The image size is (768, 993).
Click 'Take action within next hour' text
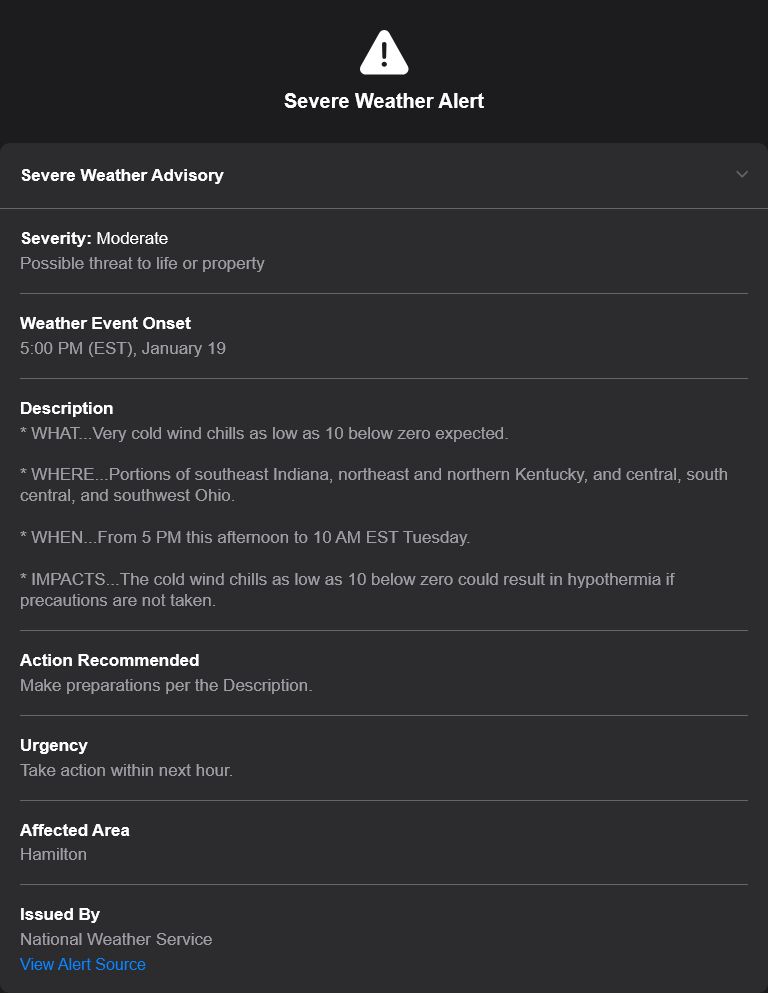126,770
